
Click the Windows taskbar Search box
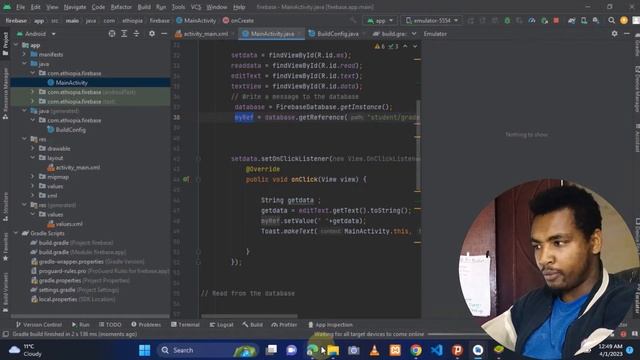207,350
